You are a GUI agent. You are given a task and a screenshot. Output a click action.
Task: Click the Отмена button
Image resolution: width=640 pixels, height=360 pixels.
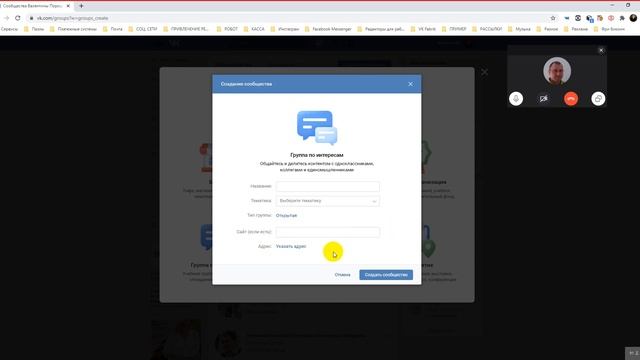click(x=342, y=275)
